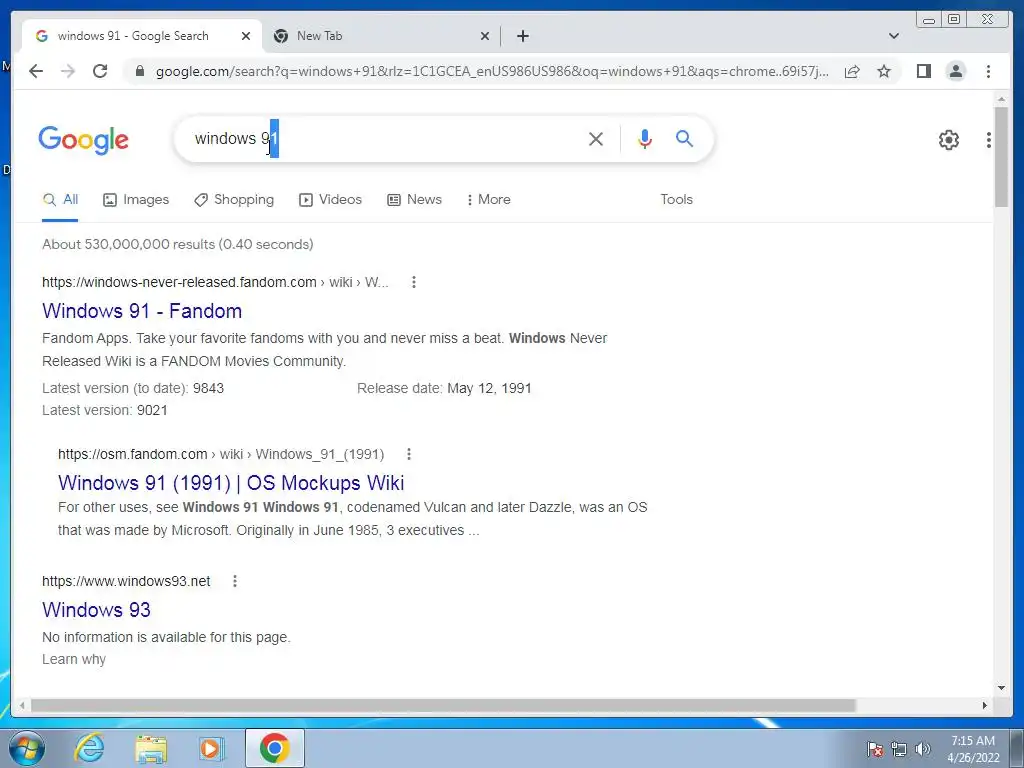Click 'Release date: May 12, 1991' text
The height and width of the screenshot is (768, 1024).
point(444,389)
